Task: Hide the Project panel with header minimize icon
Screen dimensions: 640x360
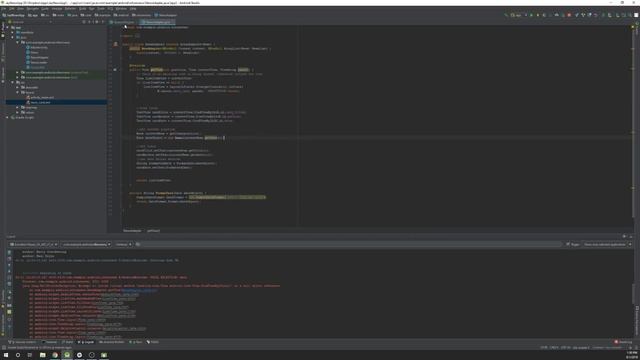Action: [103, 22]
